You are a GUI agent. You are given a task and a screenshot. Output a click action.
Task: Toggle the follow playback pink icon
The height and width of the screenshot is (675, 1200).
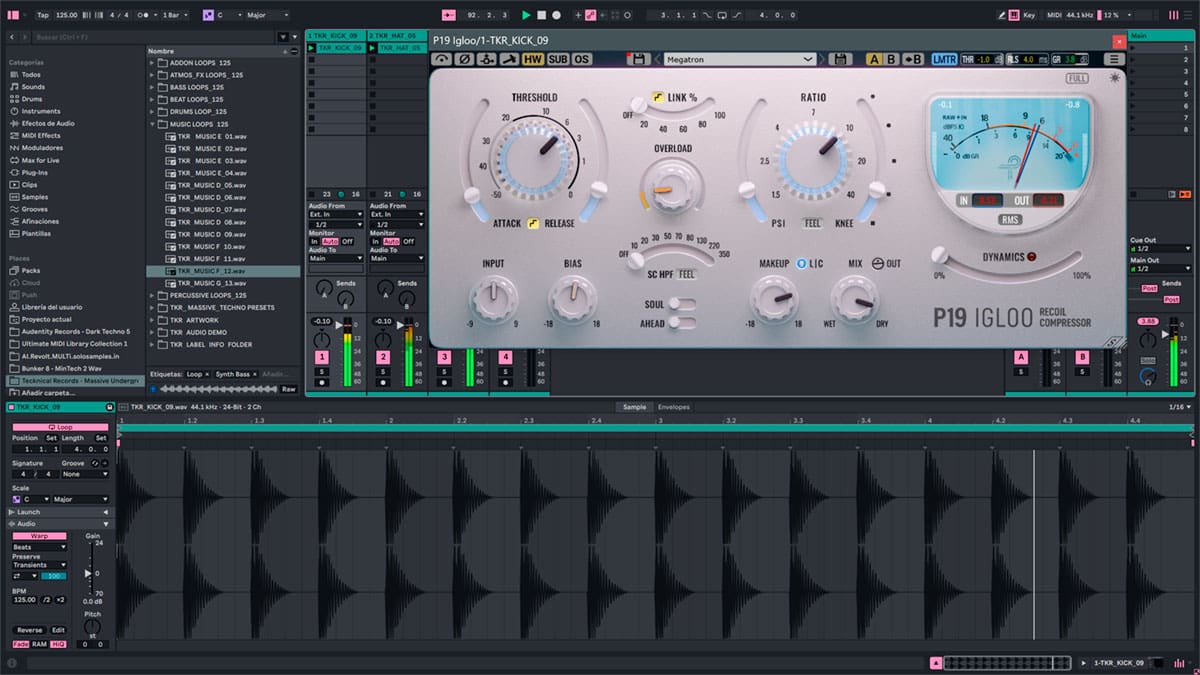(x=448, y=15)
